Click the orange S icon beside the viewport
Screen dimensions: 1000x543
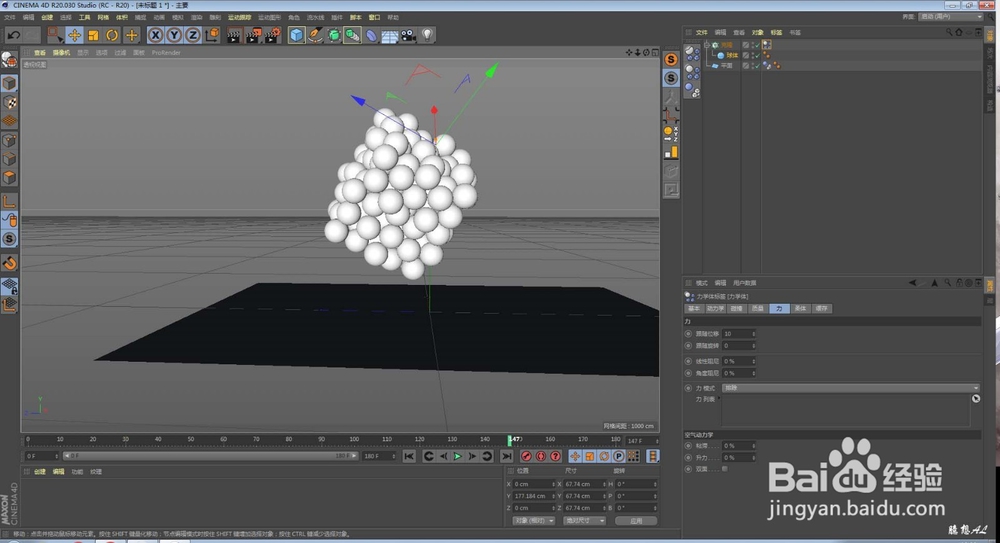click(670, 59)
